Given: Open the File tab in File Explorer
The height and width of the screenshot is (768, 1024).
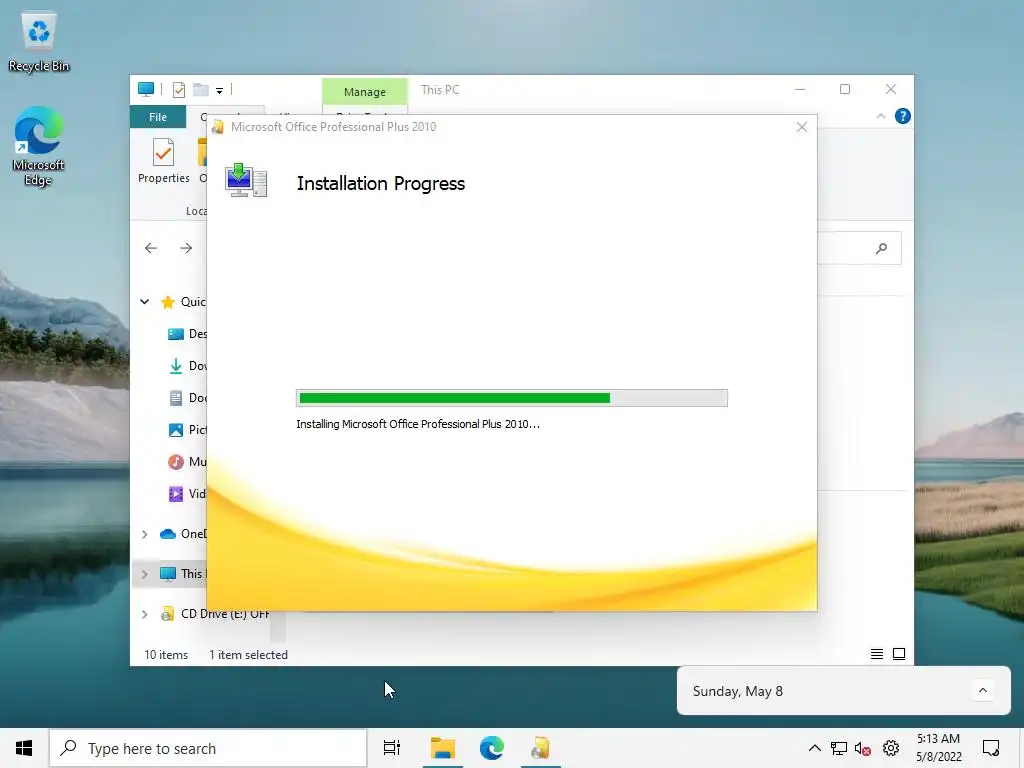Looking at the screenshot, I should (x=157, y=117).
